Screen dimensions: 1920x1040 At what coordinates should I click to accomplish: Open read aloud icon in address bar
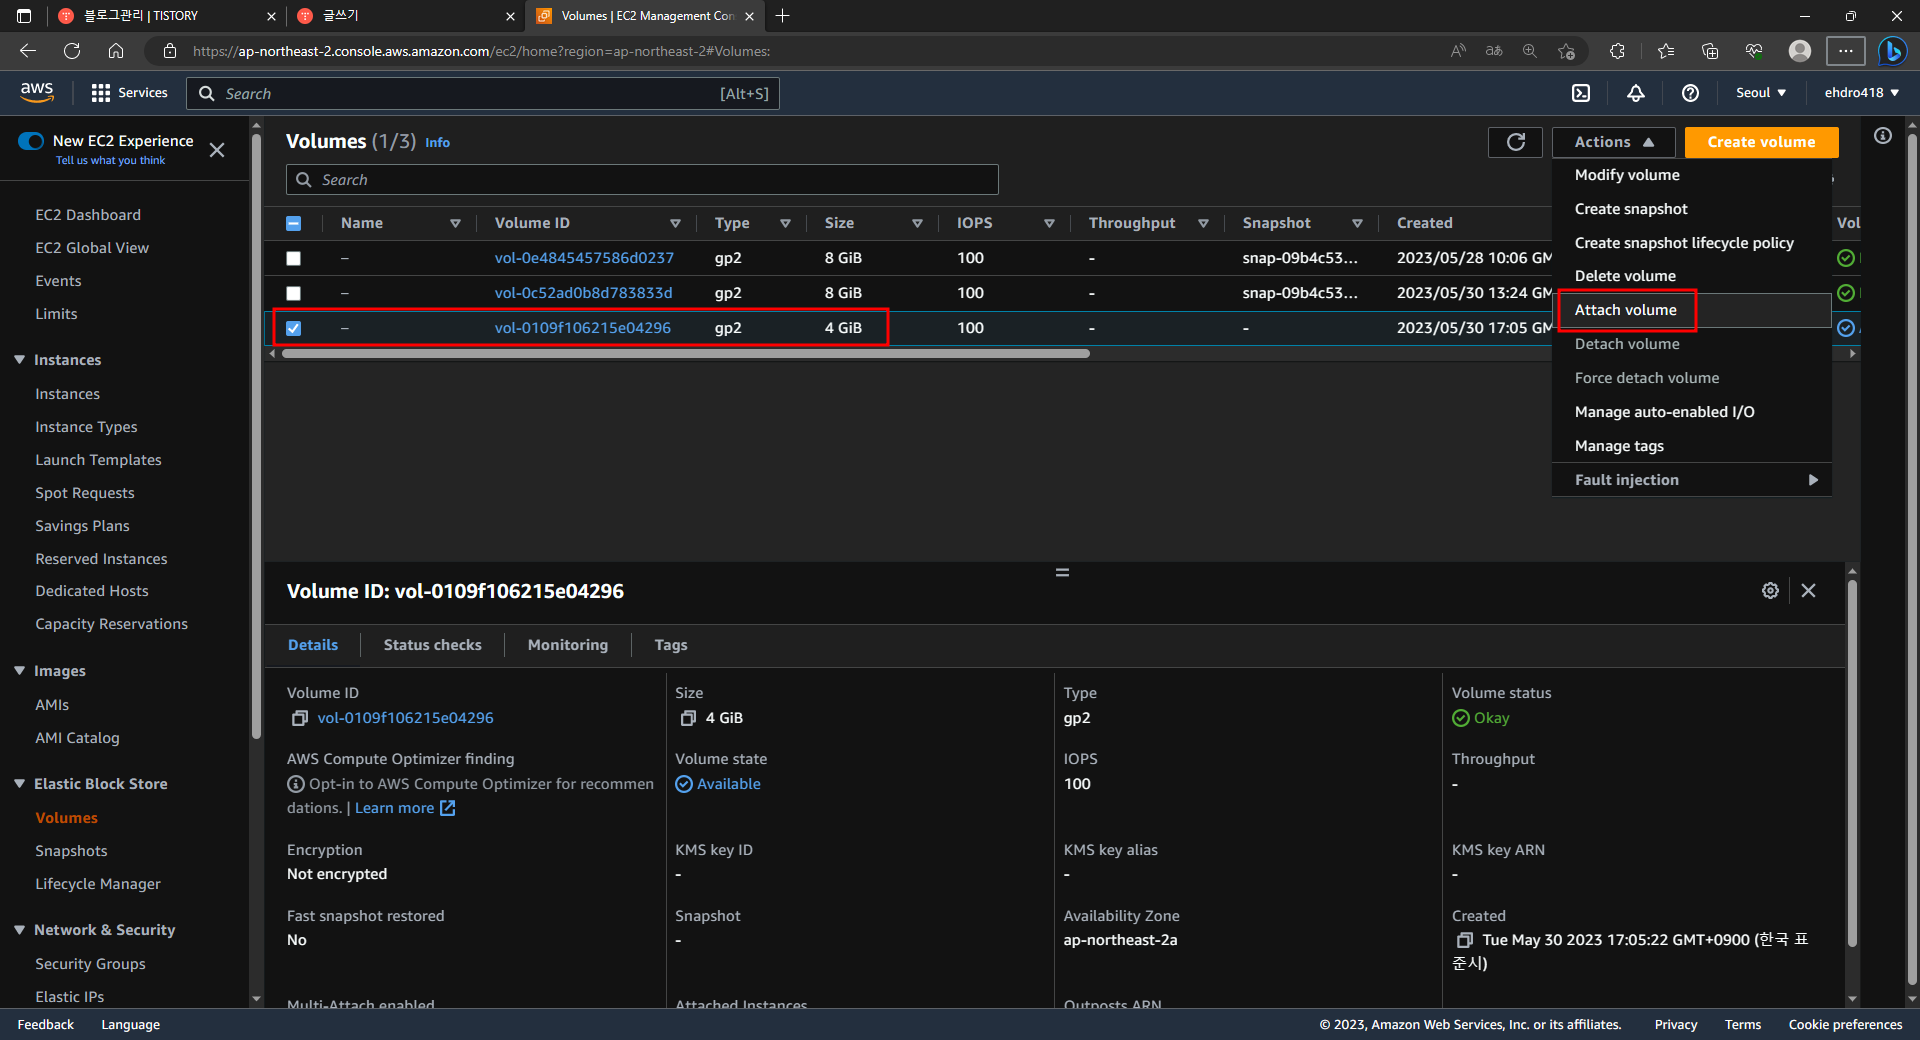[1458, 51]
